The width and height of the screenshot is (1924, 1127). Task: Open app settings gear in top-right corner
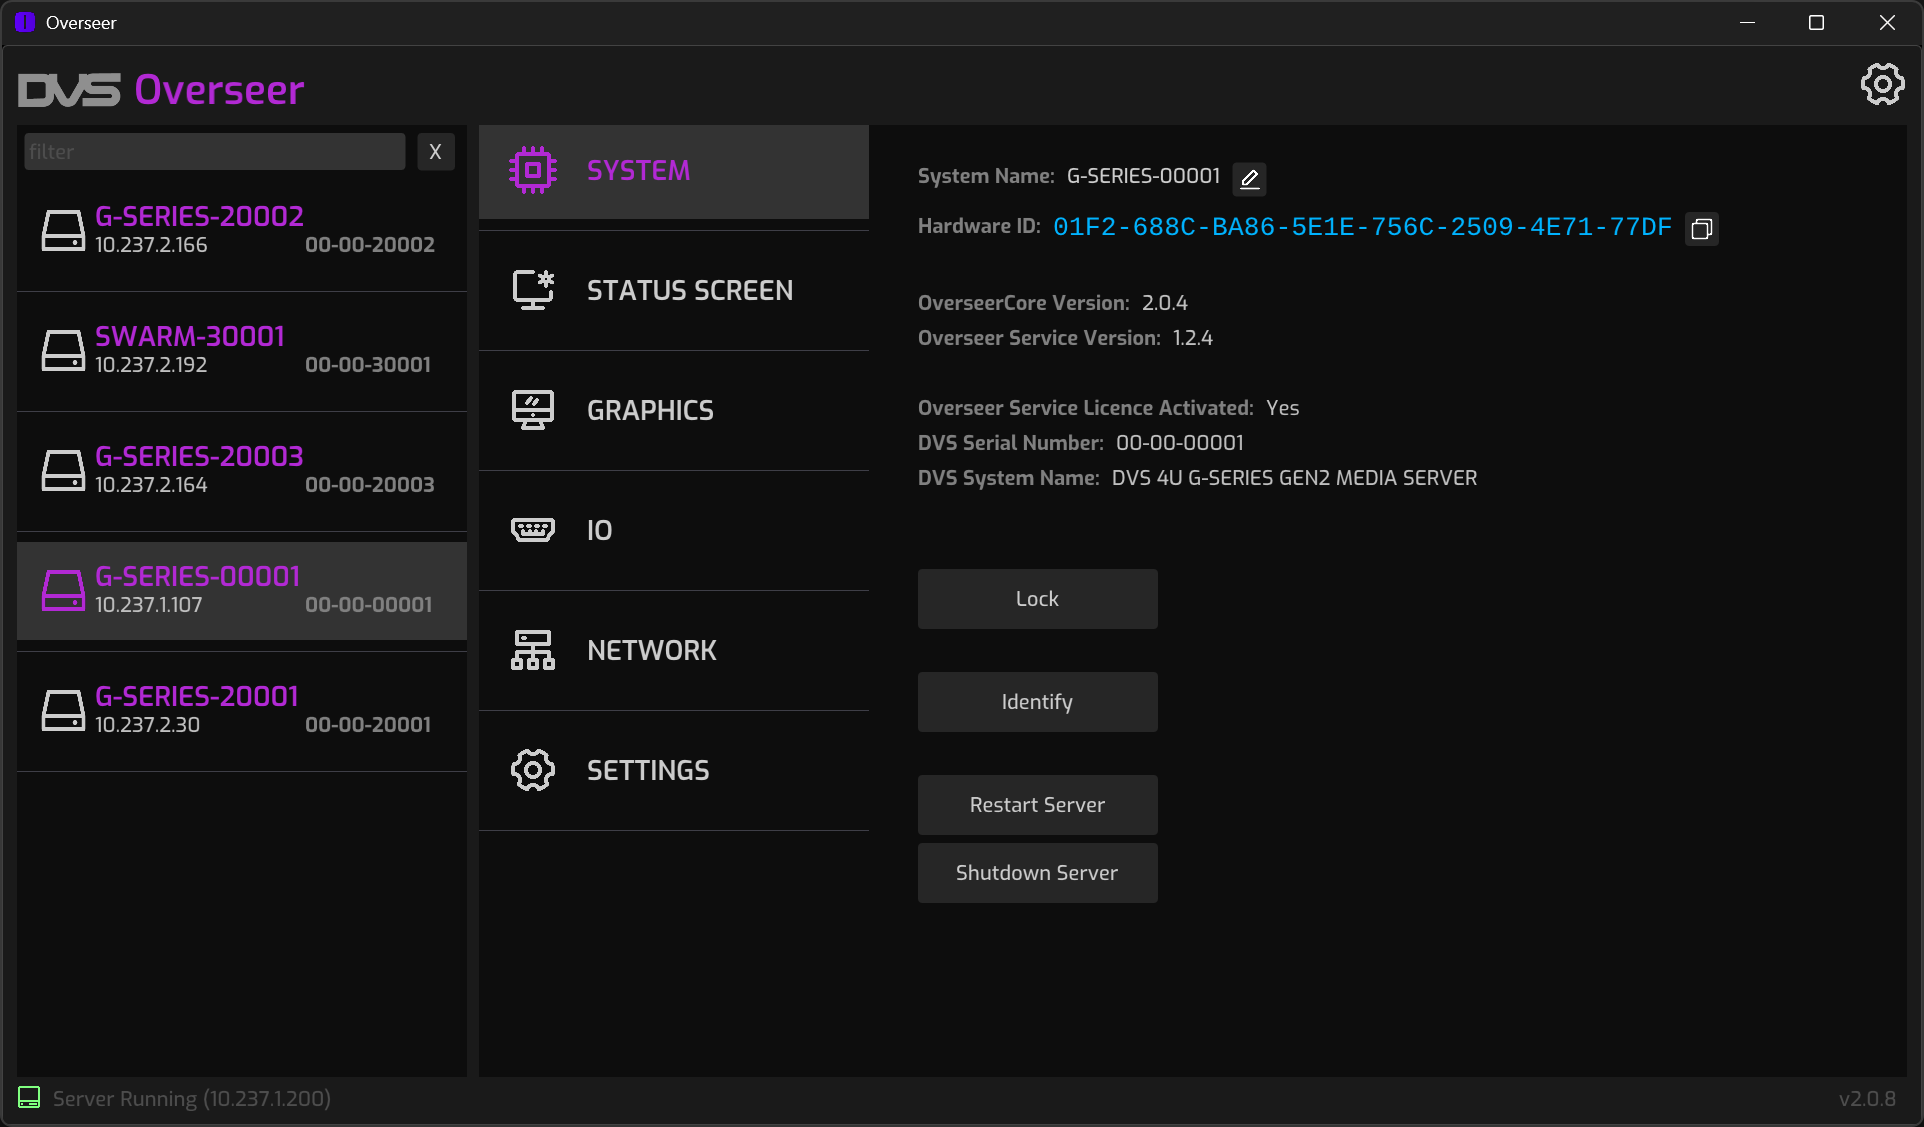(x=1882, y=85)
